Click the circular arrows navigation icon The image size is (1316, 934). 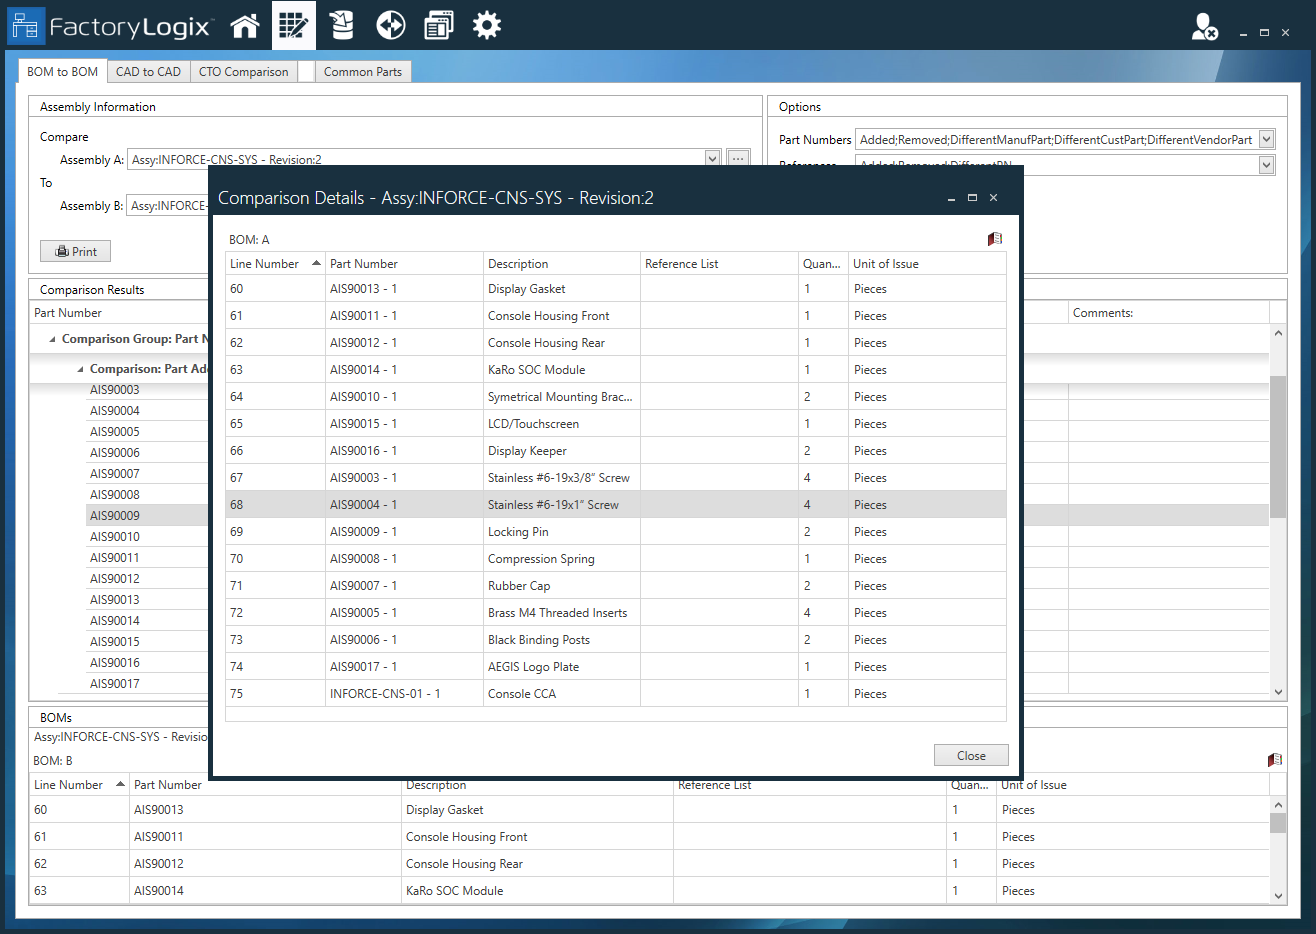pos(390,26)
